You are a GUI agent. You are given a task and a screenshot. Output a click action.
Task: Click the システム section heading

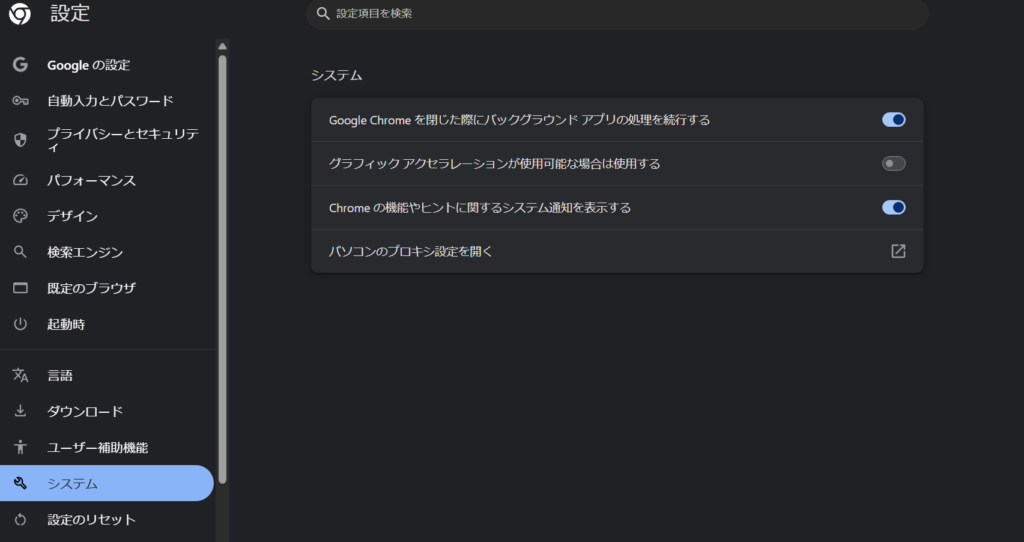pos(336,75)
